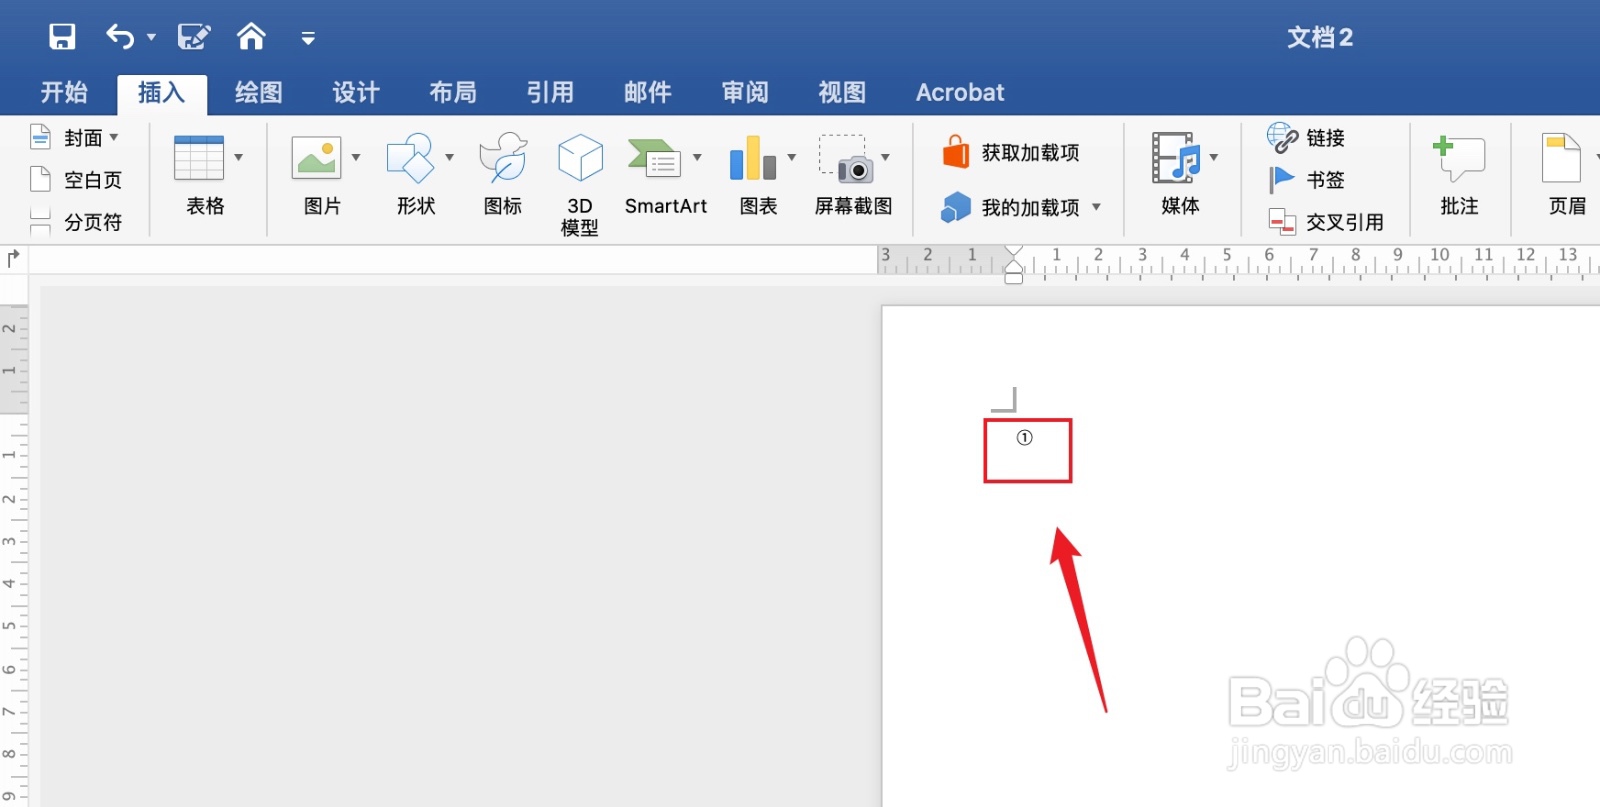
Task: Click the 媒体 media icon
Action: point(1175,158)
